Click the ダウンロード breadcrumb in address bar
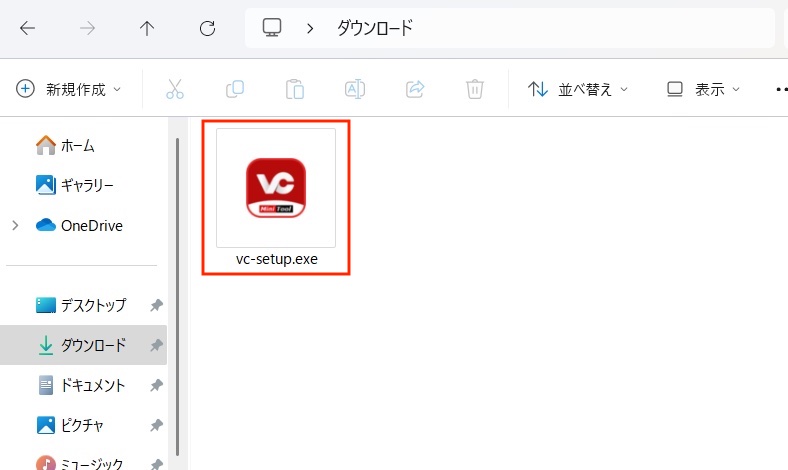The height and width of the screenshot is (470, 788). (373, 28)
